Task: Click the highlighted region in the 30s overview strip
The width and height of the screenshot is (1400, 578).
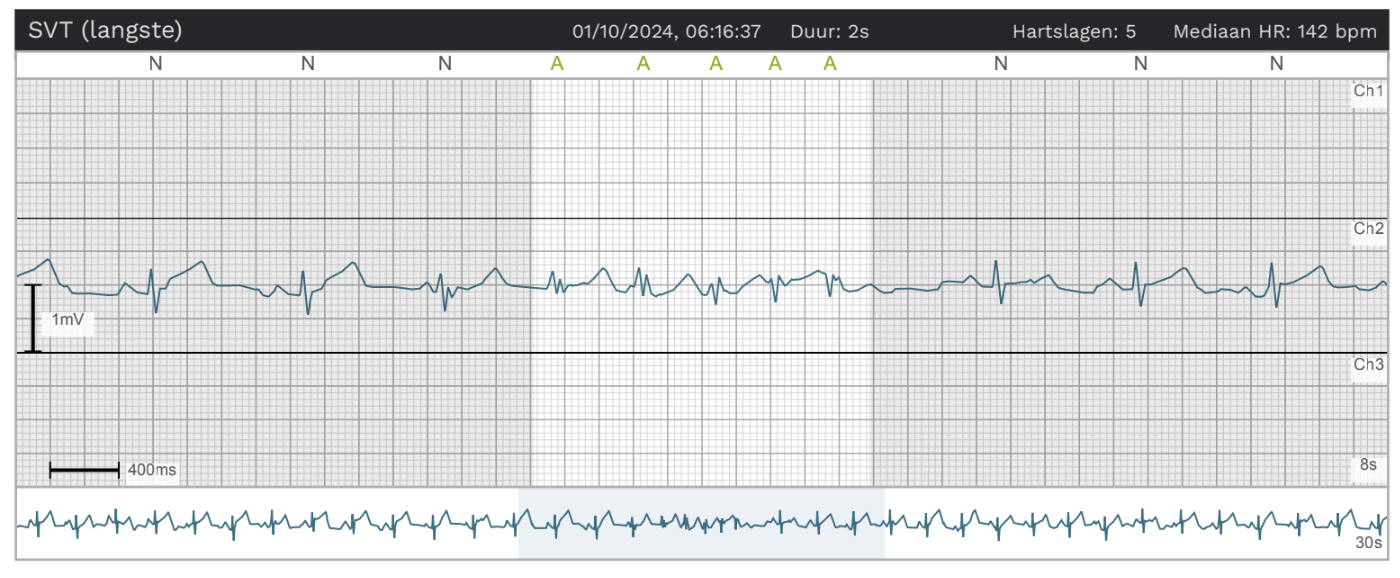Action: [701, 524]
